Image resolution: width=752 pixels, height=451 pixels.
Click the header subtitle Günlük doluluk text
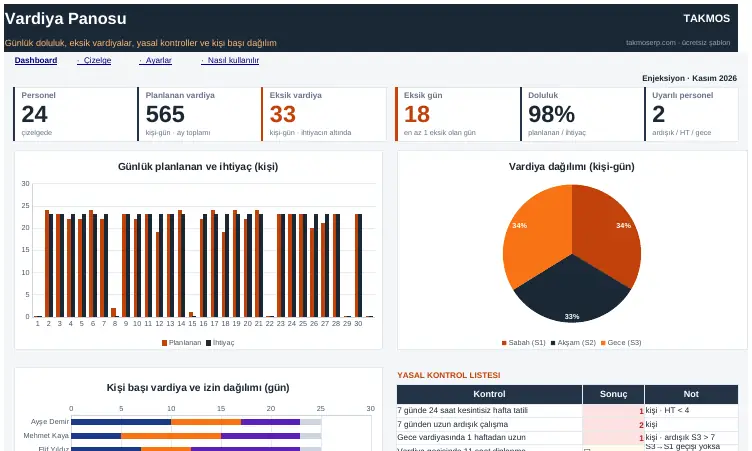point(141,43)
